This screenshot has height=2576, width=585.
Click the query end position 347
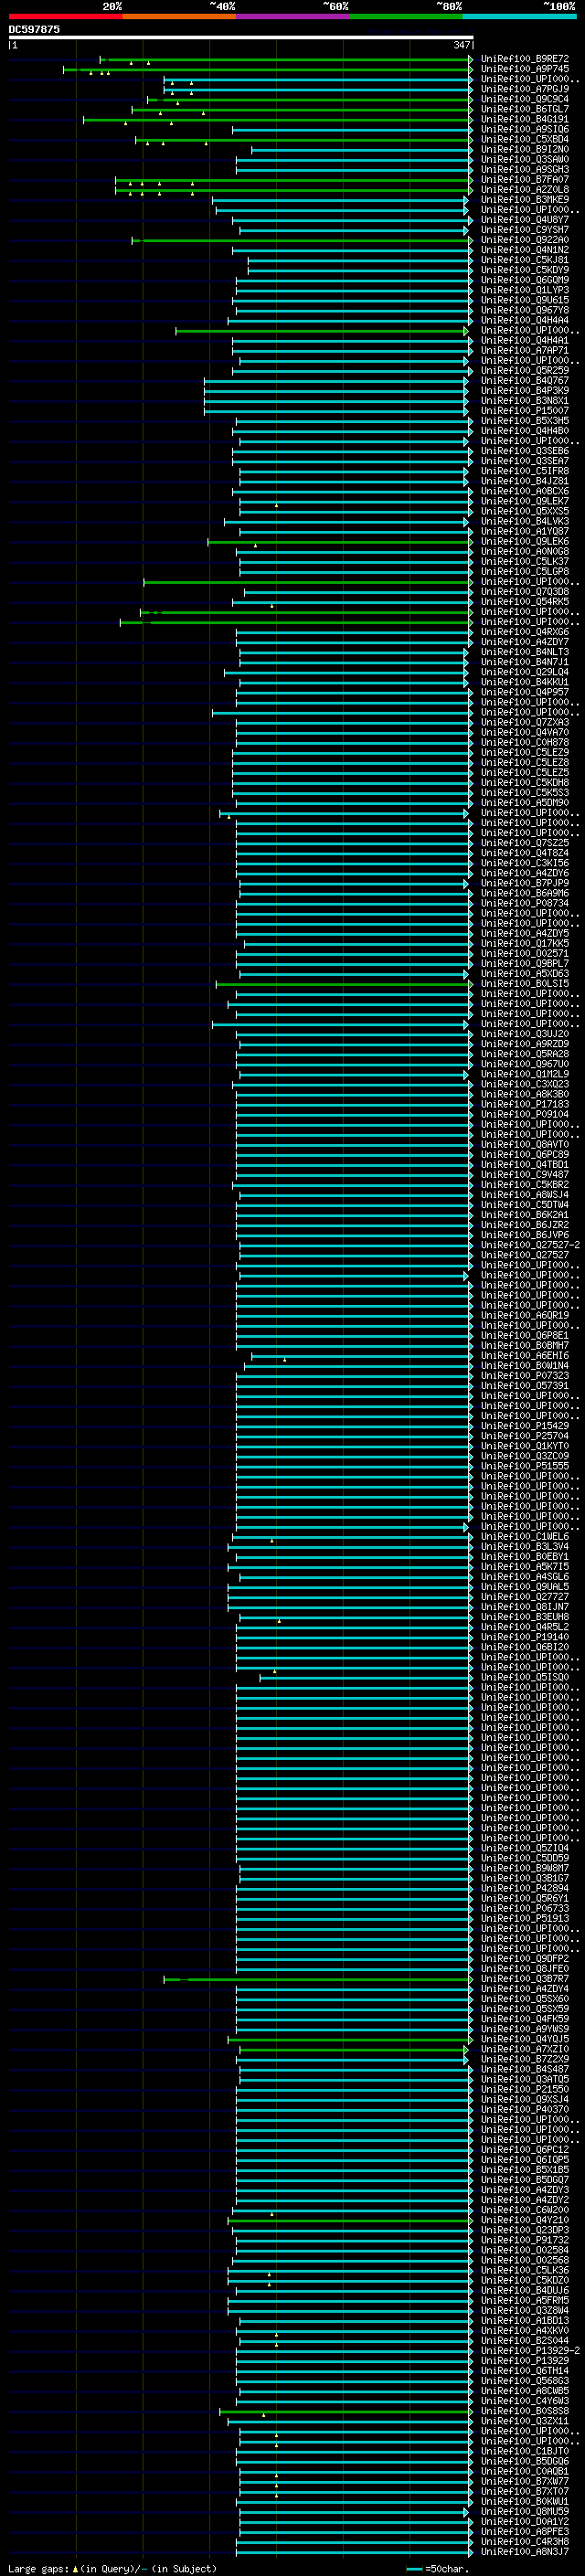pyautogui.click(x=461, y=45)
